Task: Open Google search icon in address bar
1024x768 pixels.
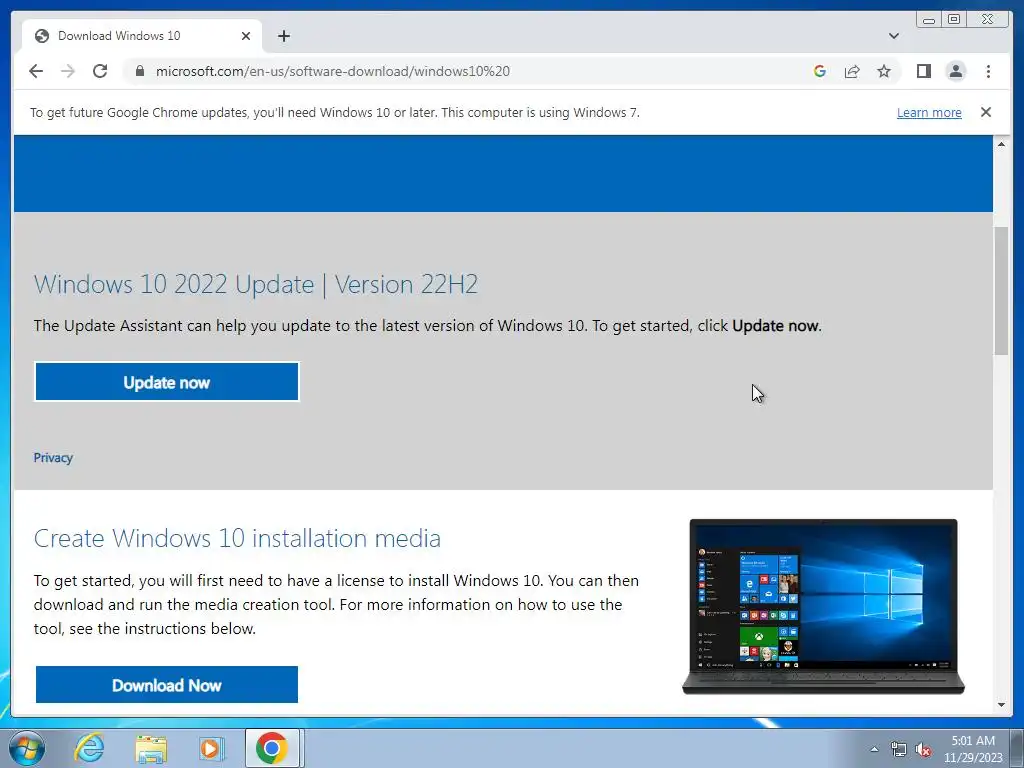Action: 820,71
